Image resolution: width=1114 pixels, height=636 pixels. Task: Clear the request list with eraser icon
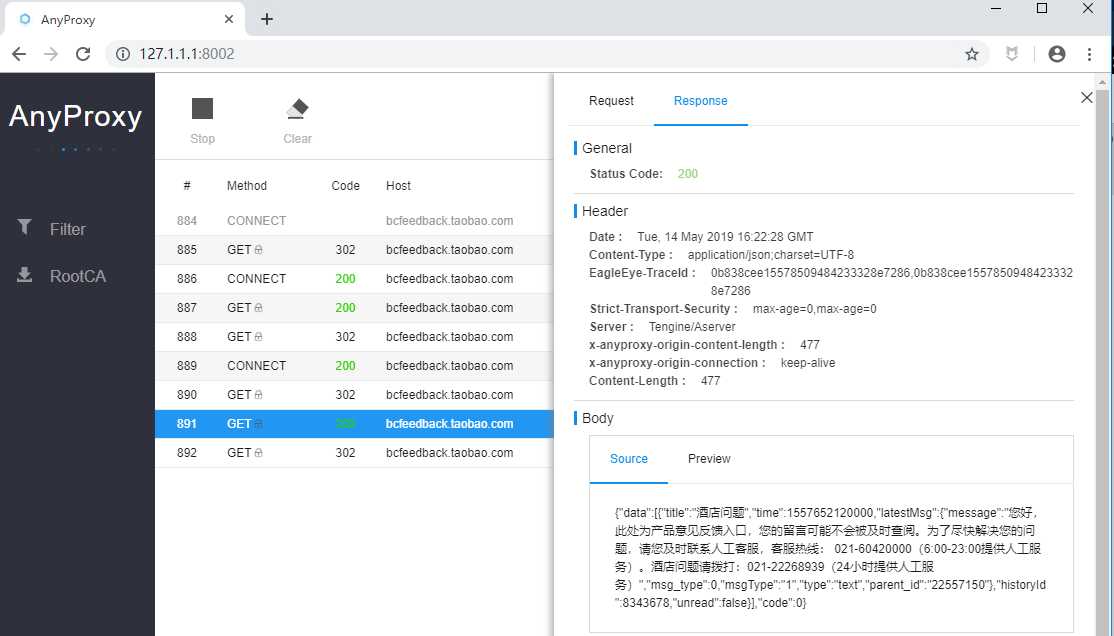tap(297, 109)
